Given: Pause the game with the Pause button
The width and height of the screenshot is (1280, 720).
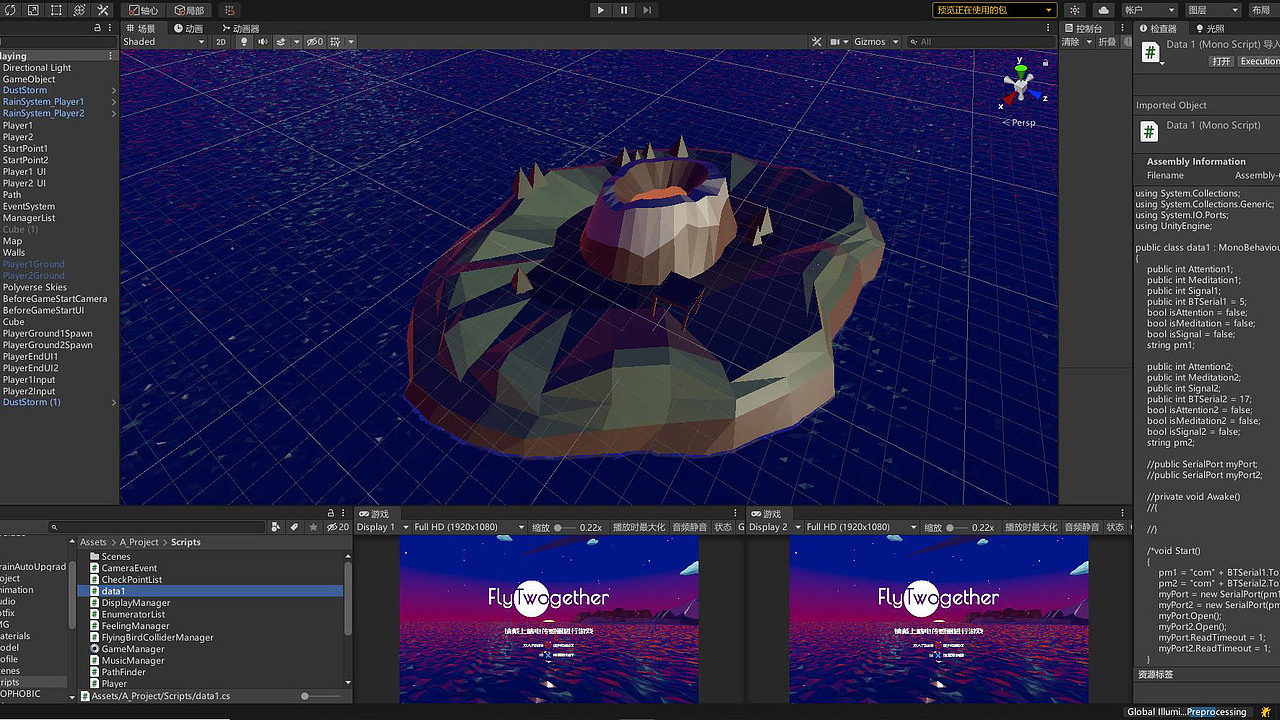Looking at the screenshot, I should (x=624, y=10).
